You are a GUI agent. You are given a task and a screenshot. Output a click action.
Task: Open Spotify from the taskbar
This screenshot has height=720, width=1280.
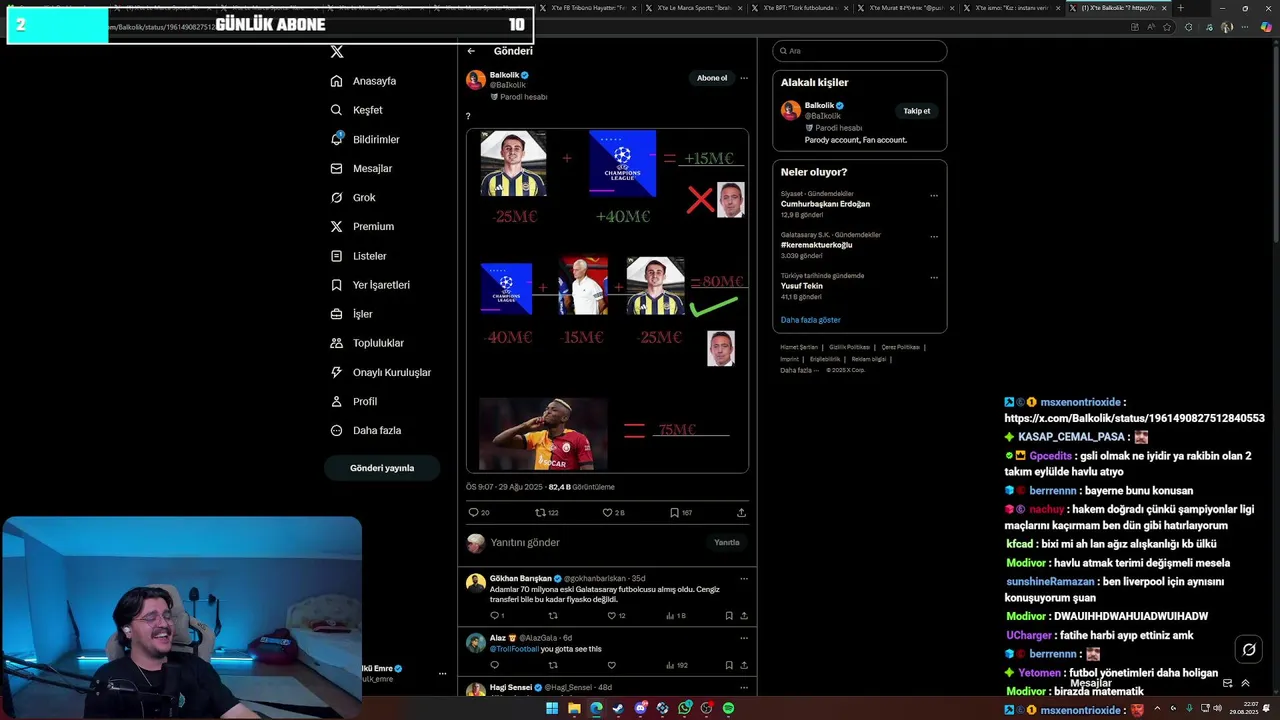[728, 709]
